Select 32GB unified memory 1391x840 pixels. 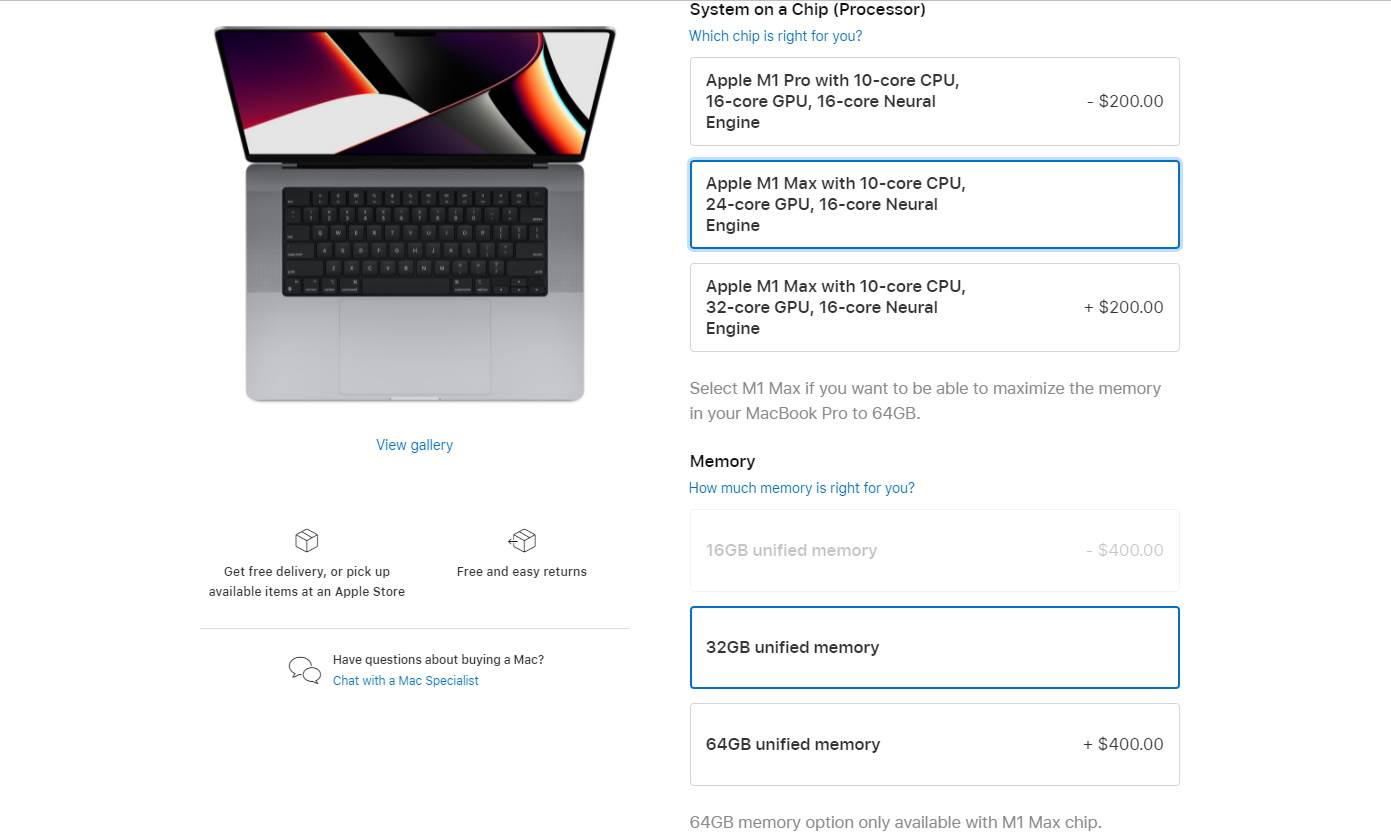pos(934,647)
